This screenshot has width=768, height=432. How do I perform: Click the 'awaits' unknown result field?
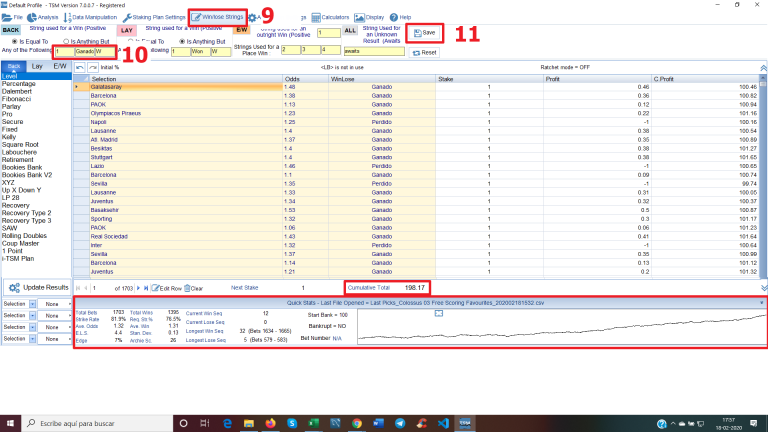pyautogui.click(x=374, y=51)
